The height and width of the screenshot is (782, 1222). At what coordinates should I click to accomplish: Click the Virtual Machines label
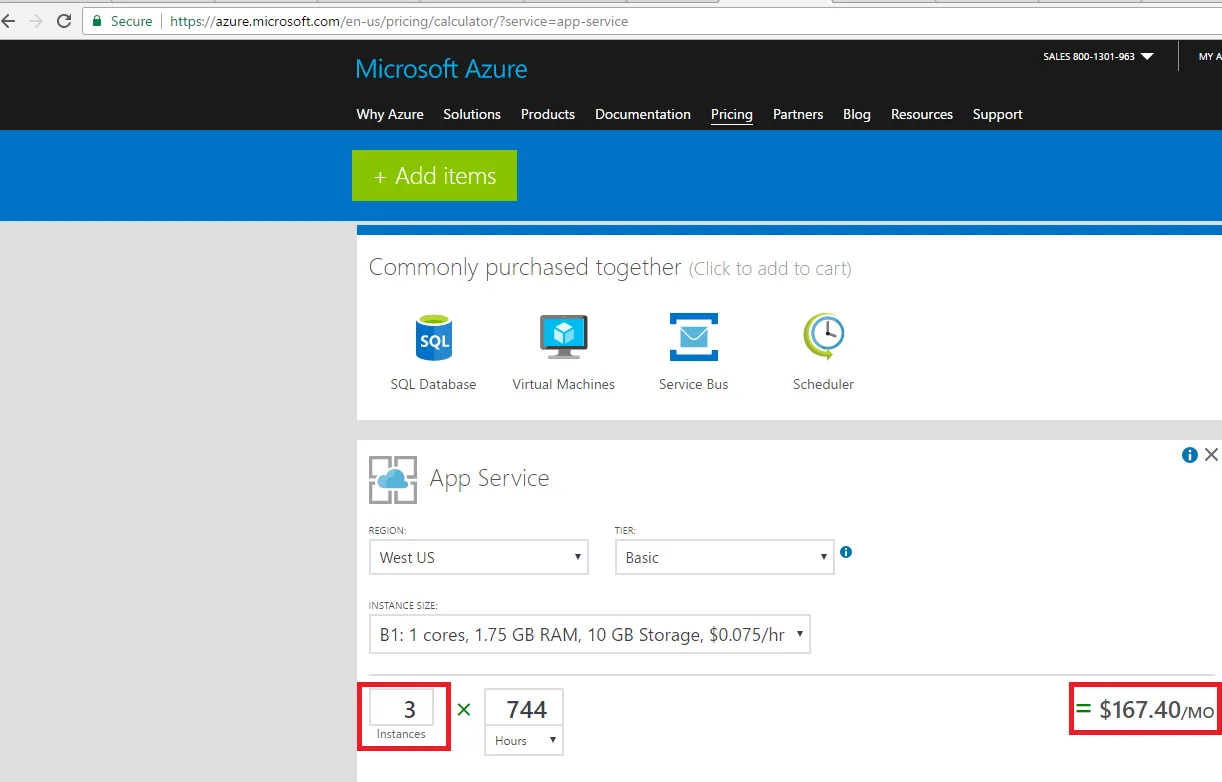[564, 384]
